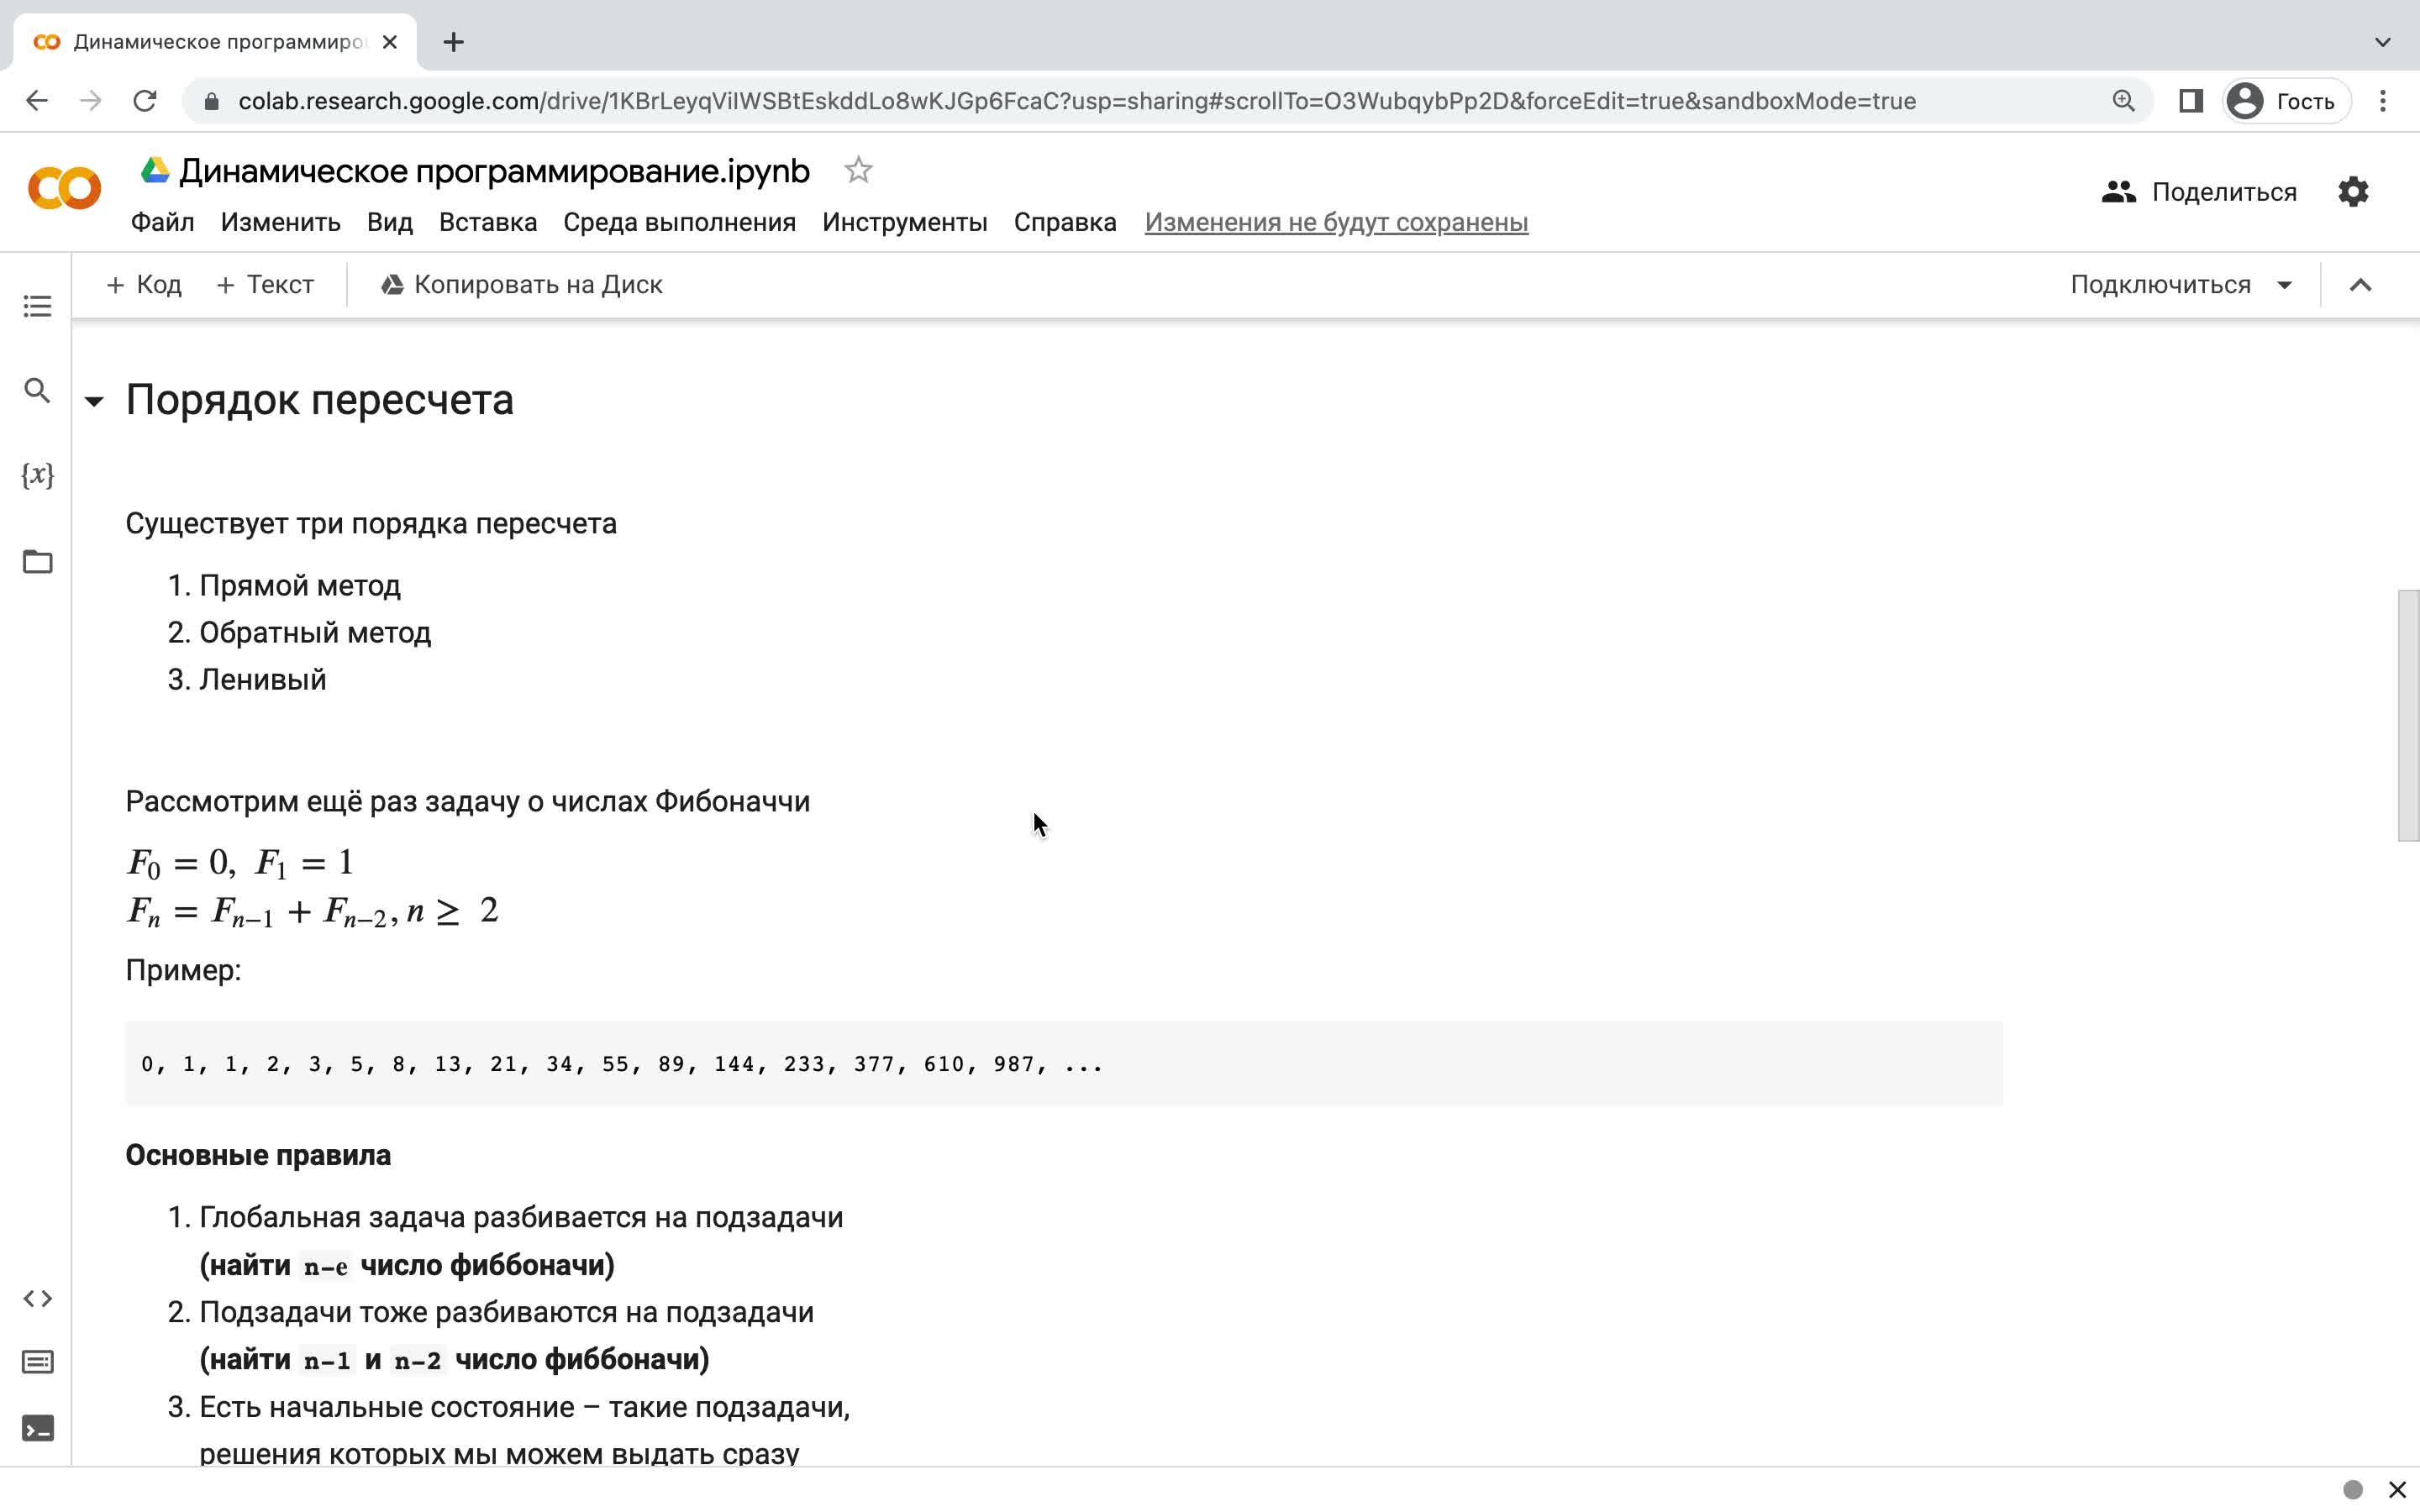This screenshot has width=2420, height=1512.
Task: Click the Основные правила bold heading
Action: [258, 1156]
